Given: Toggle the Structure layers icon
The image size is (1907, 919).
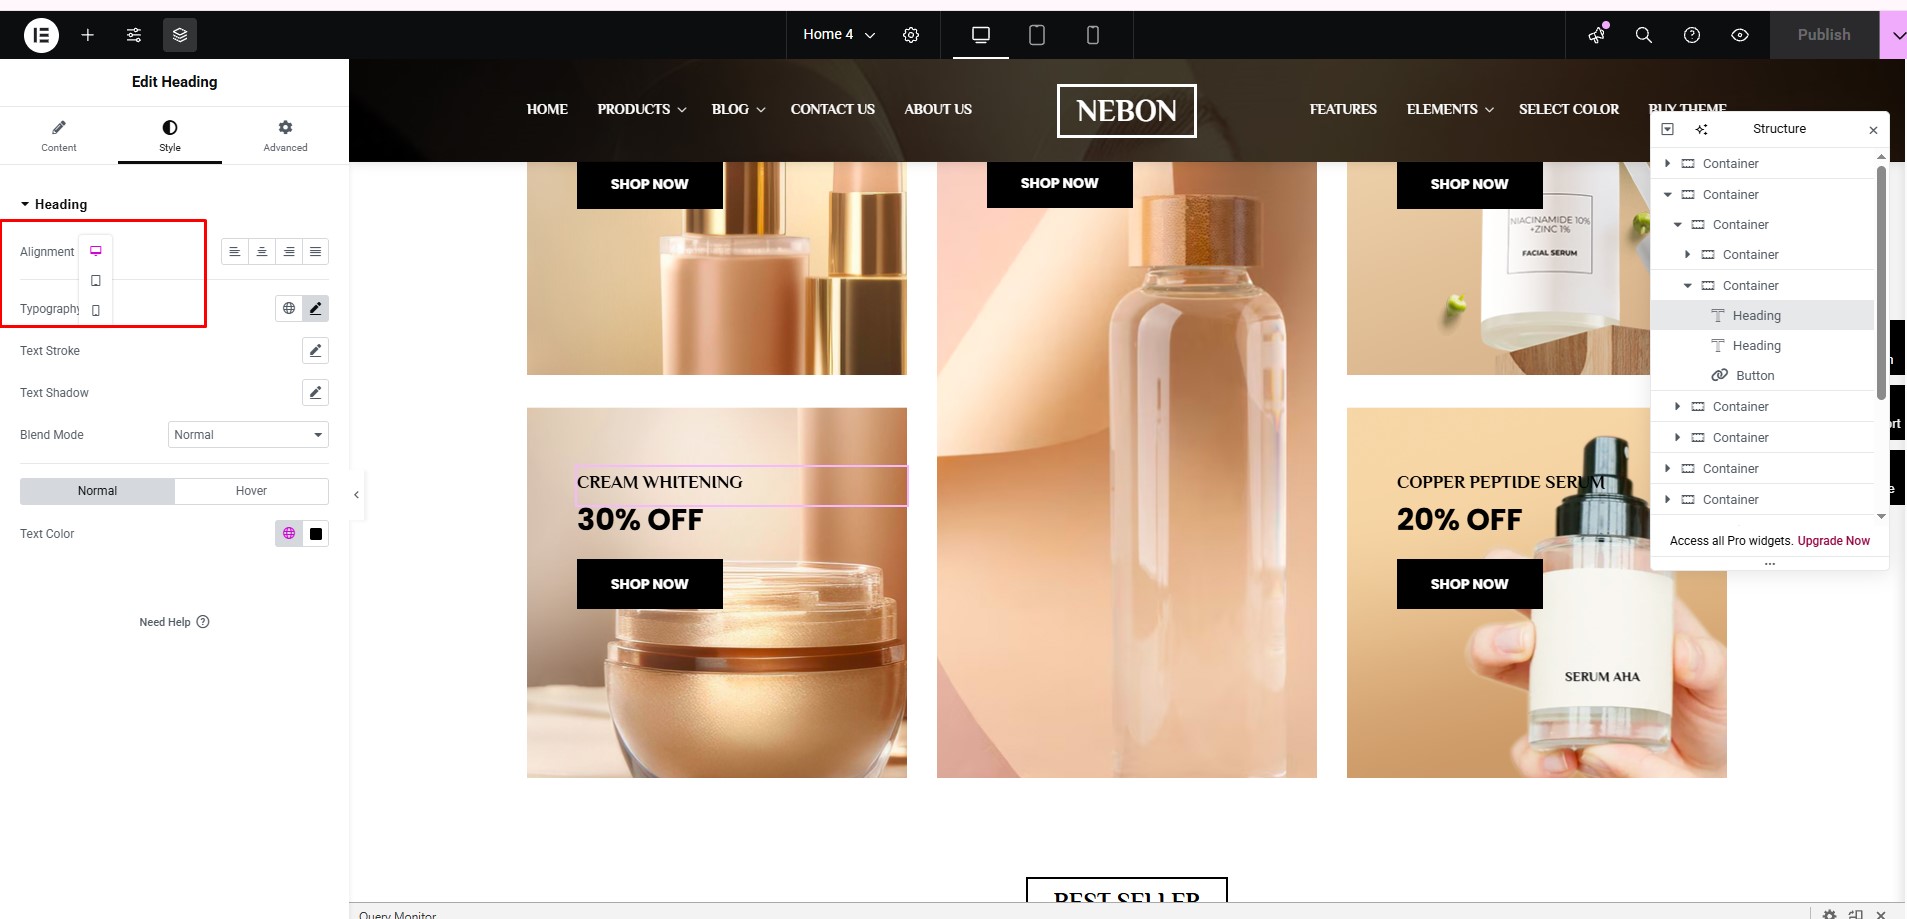Looking at the screenshot, I should [x=180, y=35].
